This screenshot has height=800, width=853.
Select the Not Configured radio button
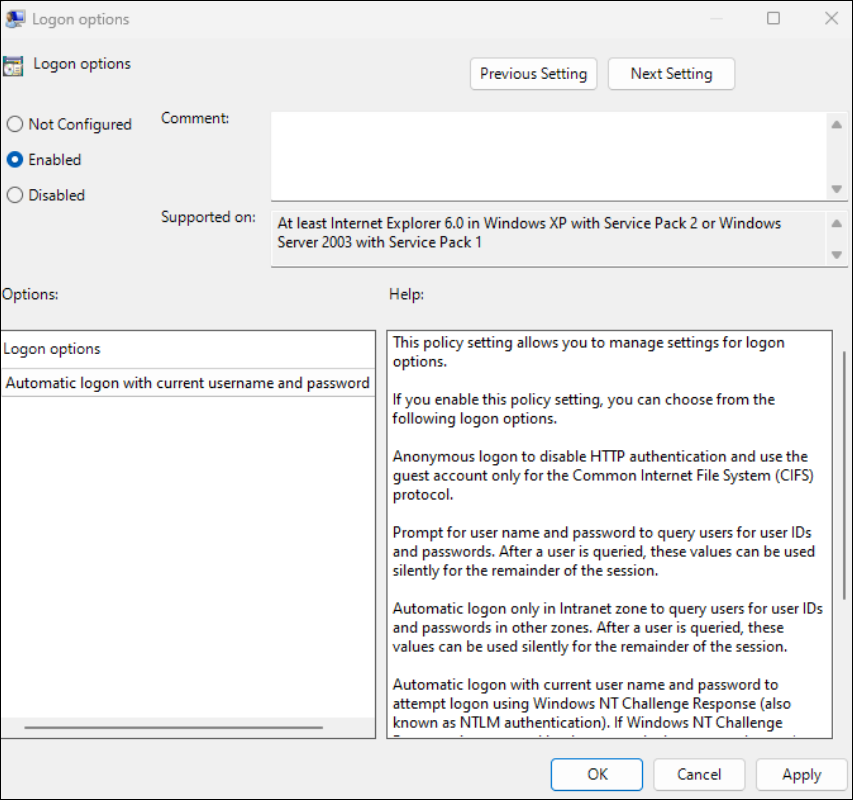(x=15, y=124)
